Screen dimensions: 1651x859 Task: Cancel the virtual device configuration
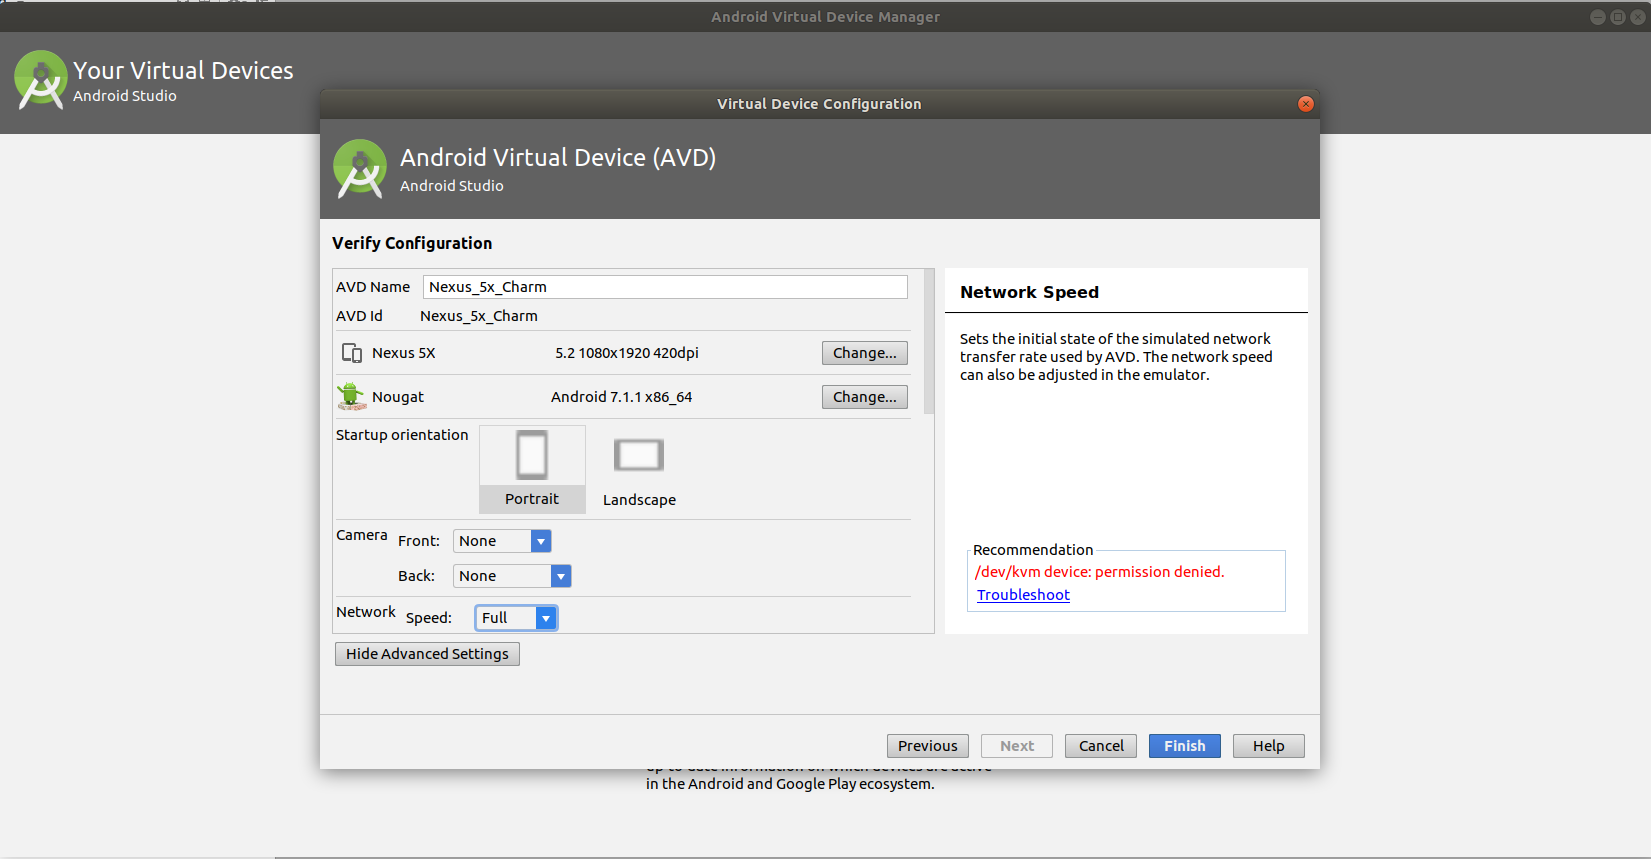tap(1101, 746)
